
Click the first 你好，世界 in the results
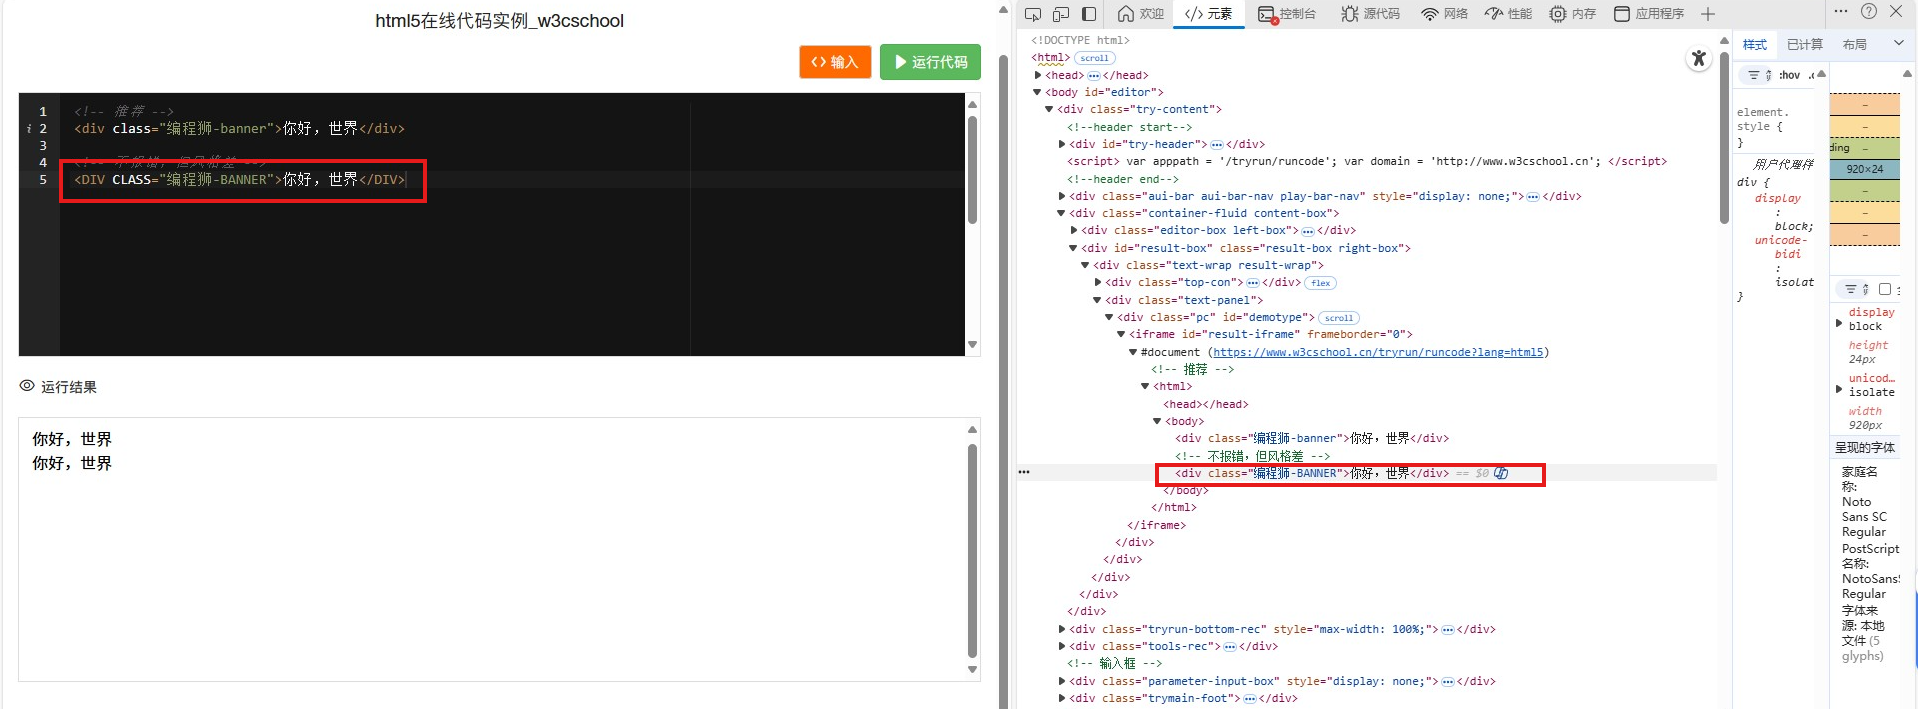point(72,439)
